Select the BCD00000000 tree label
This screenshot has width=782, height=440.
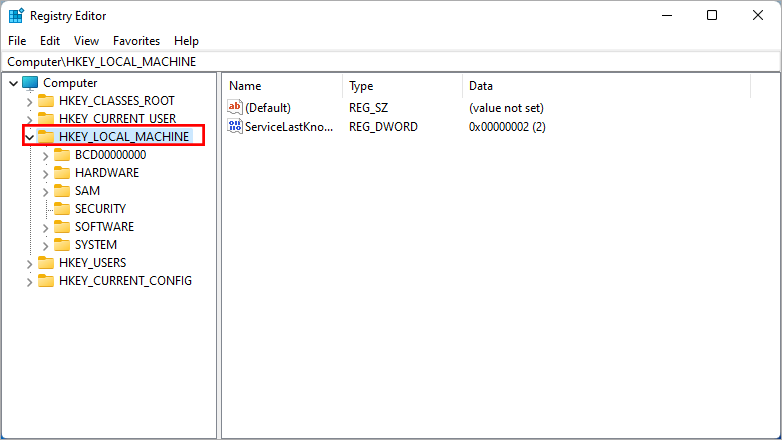click(110, 155)
